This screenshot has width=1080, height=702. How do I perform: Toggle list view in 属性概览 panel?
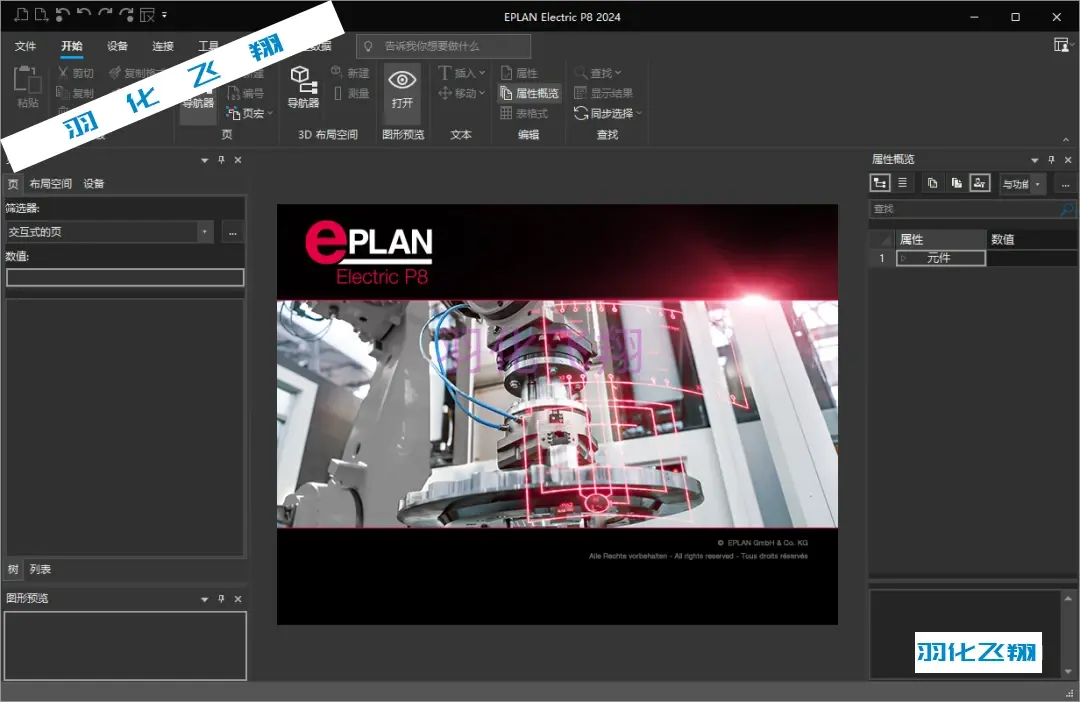pyautogui.click(x=902, y=183)
